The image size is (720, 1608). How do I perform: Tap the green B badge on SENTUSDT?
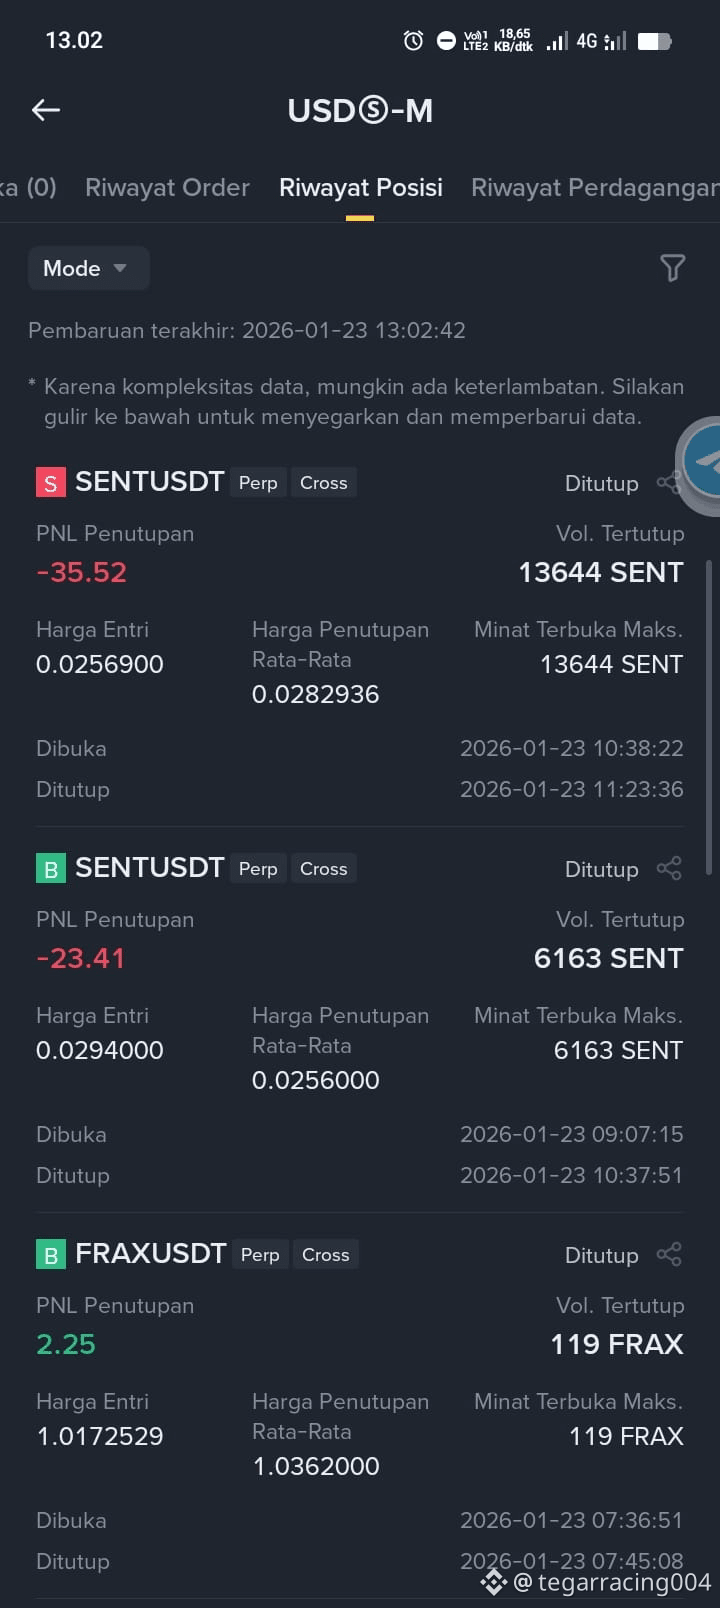click(x=51, y=869)
